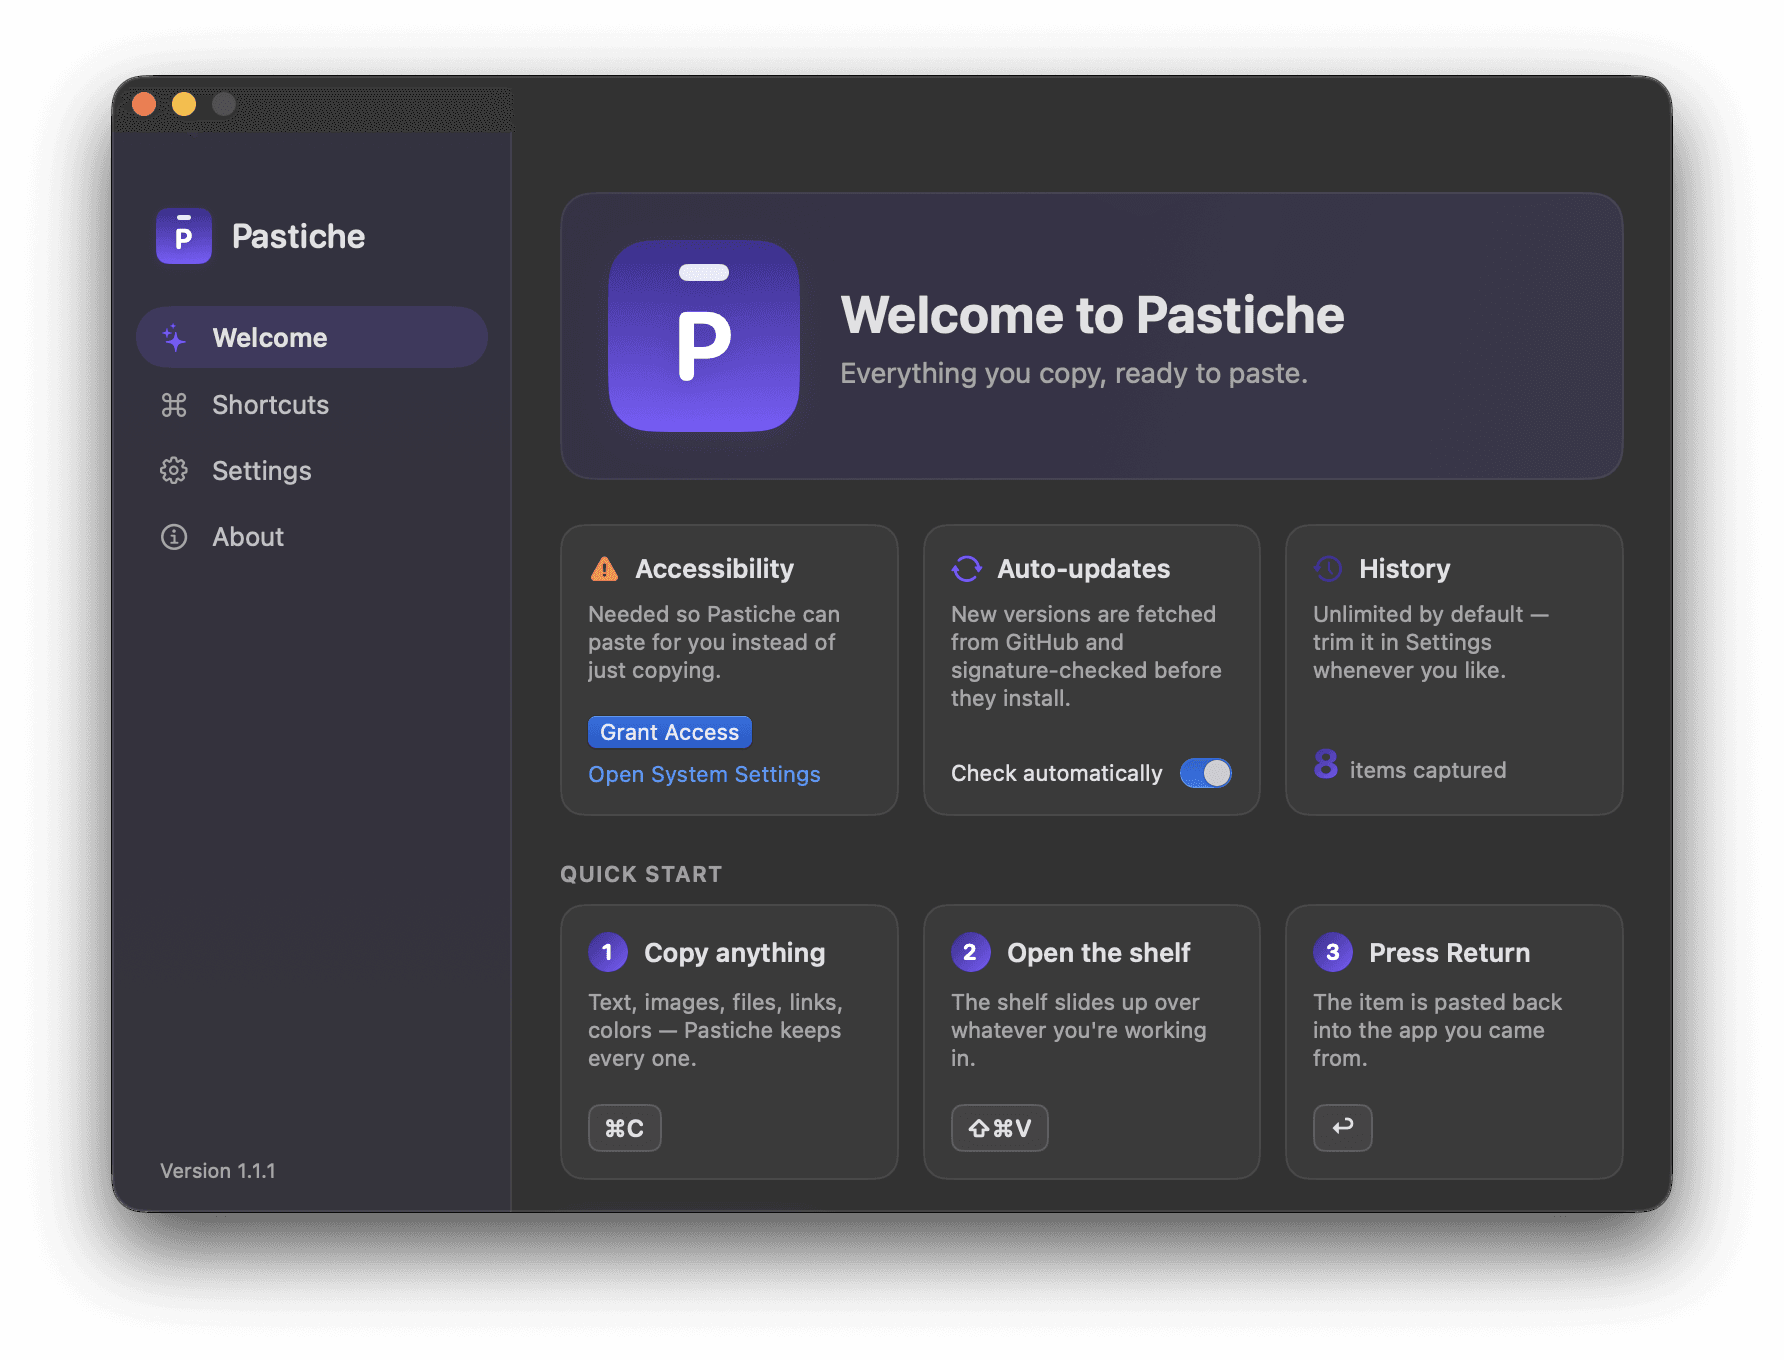Click the large Pastiche app icon

[x=704, y=336]
